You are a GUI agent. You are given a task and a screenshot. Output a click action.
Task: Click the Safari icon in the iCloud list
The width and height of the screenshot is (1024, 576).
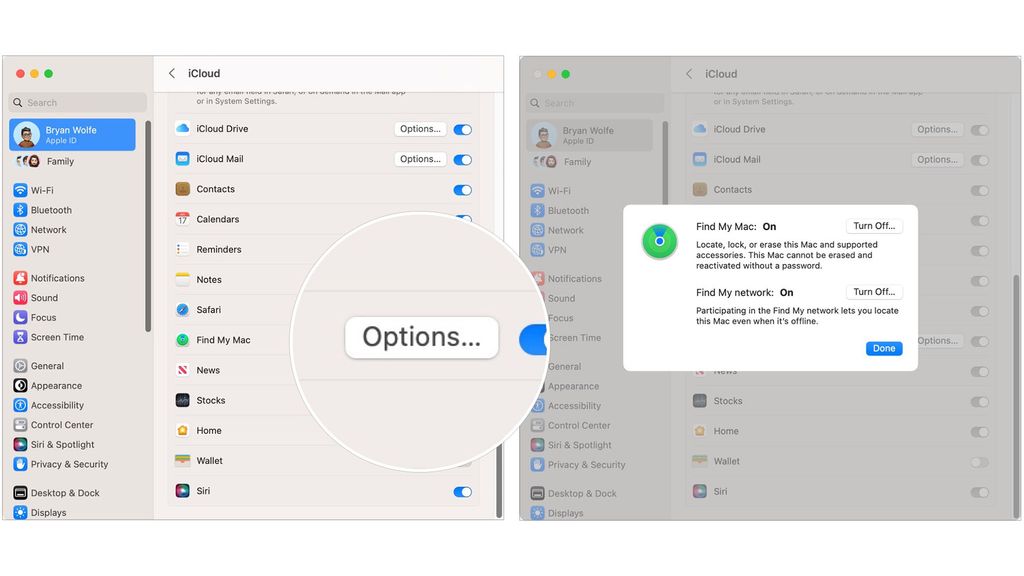(x=183, y=310)
